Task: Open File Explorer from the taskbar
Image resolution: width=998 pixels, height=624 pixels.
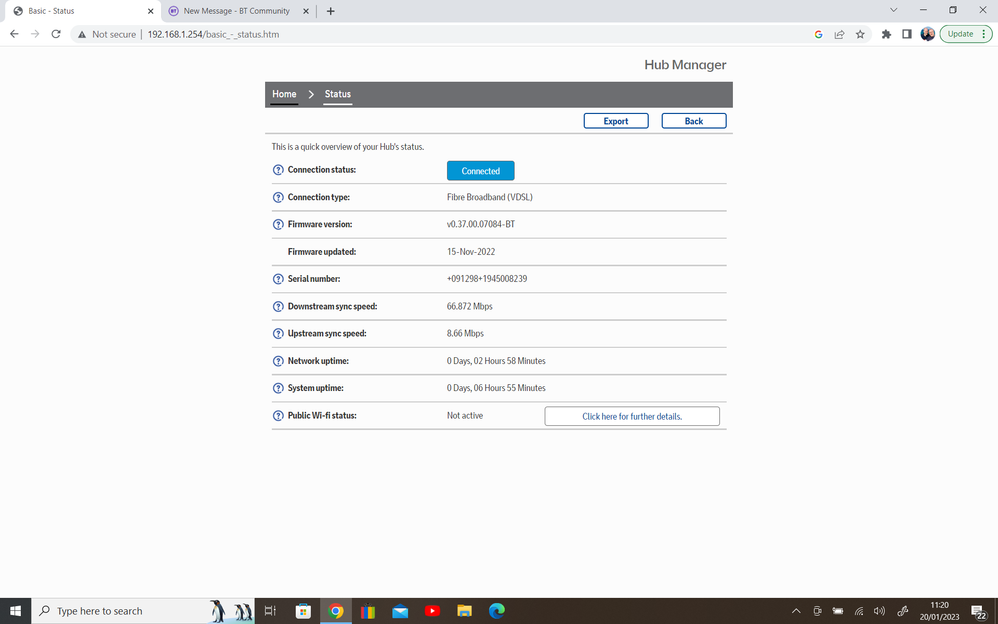Action: (464, 611)
